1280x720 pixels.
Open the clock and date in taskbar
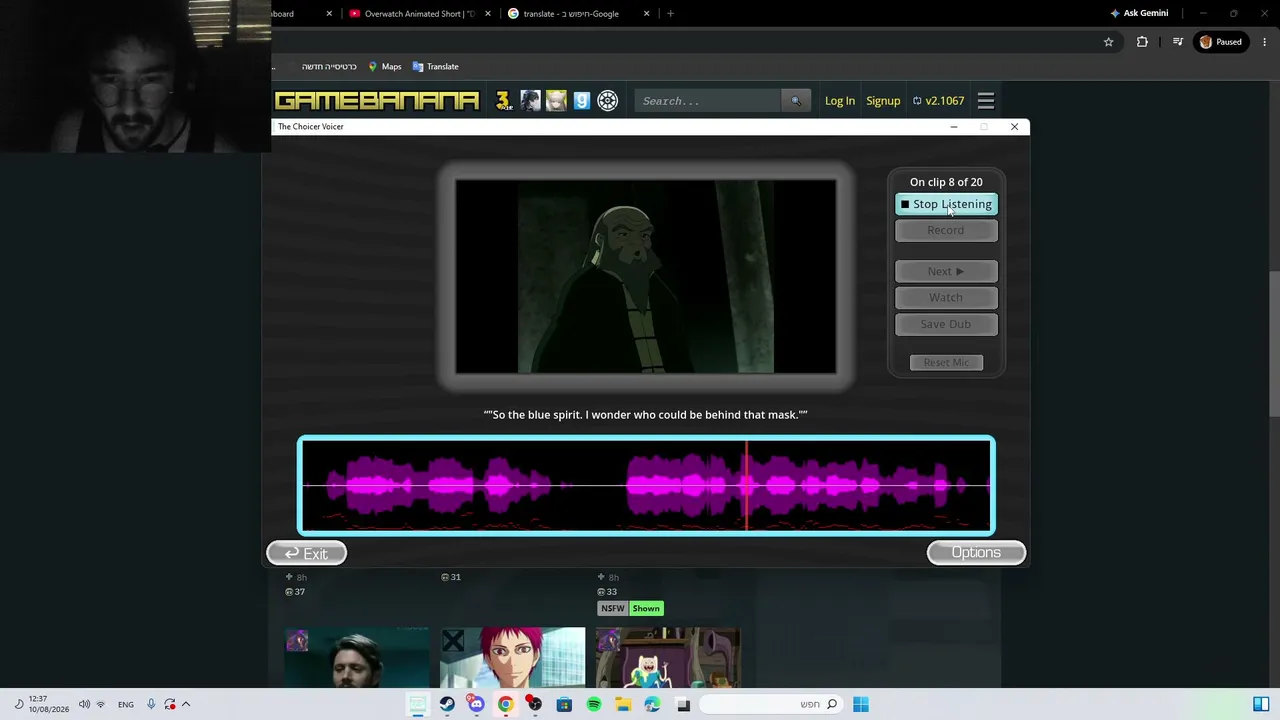(49, 704)
